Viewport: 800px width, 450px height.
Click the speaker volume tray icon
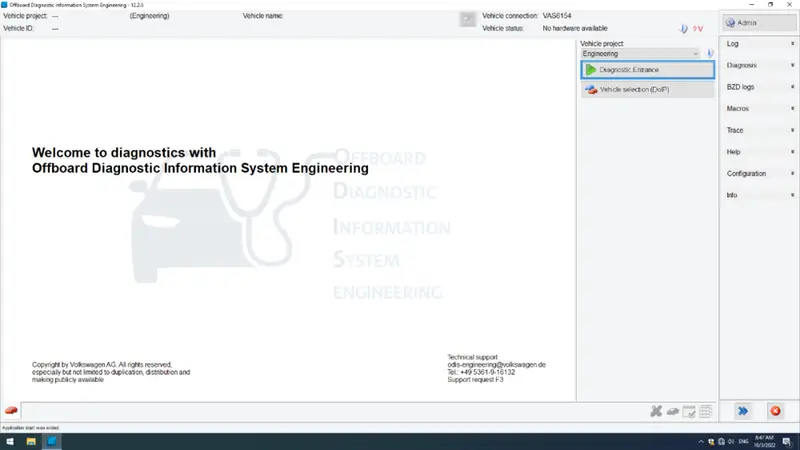click(x=731, y=442)
